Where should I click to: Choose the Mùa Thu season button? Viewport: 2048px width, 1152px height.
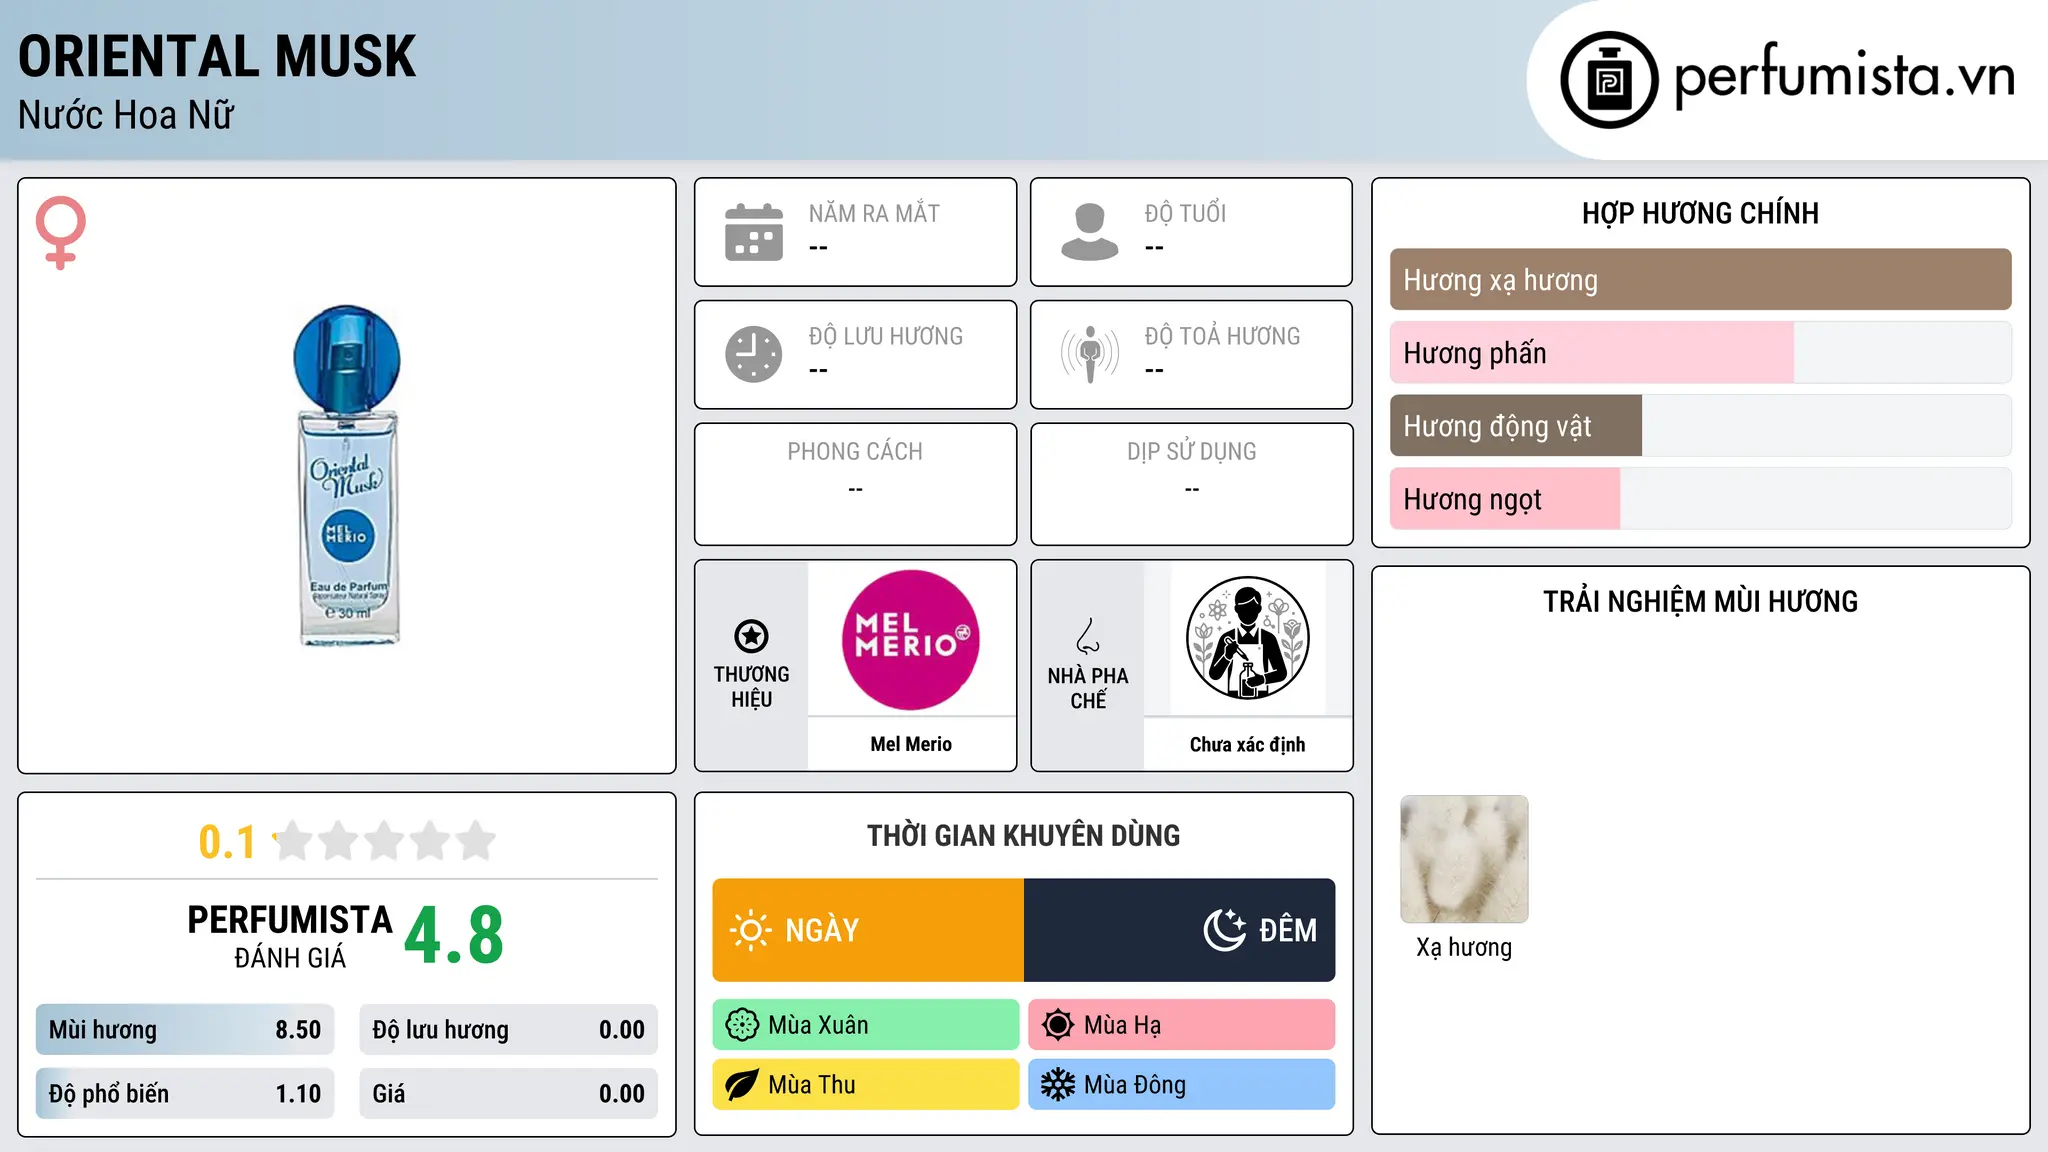point(866,1085)
